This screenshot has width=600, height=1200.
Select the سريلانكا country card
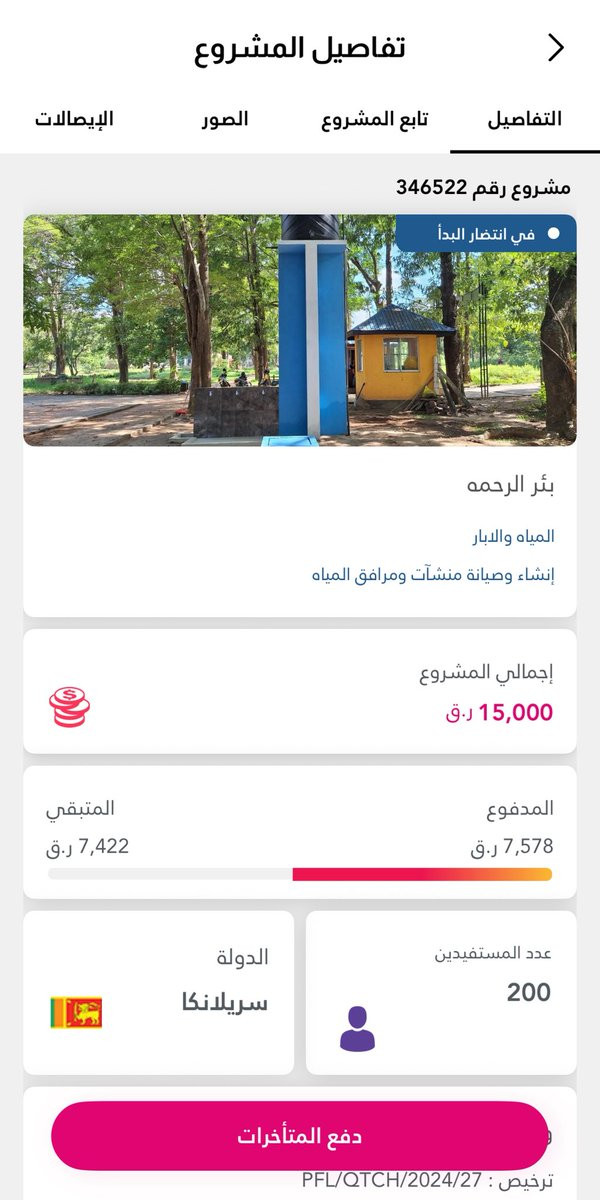click(159, 993)
